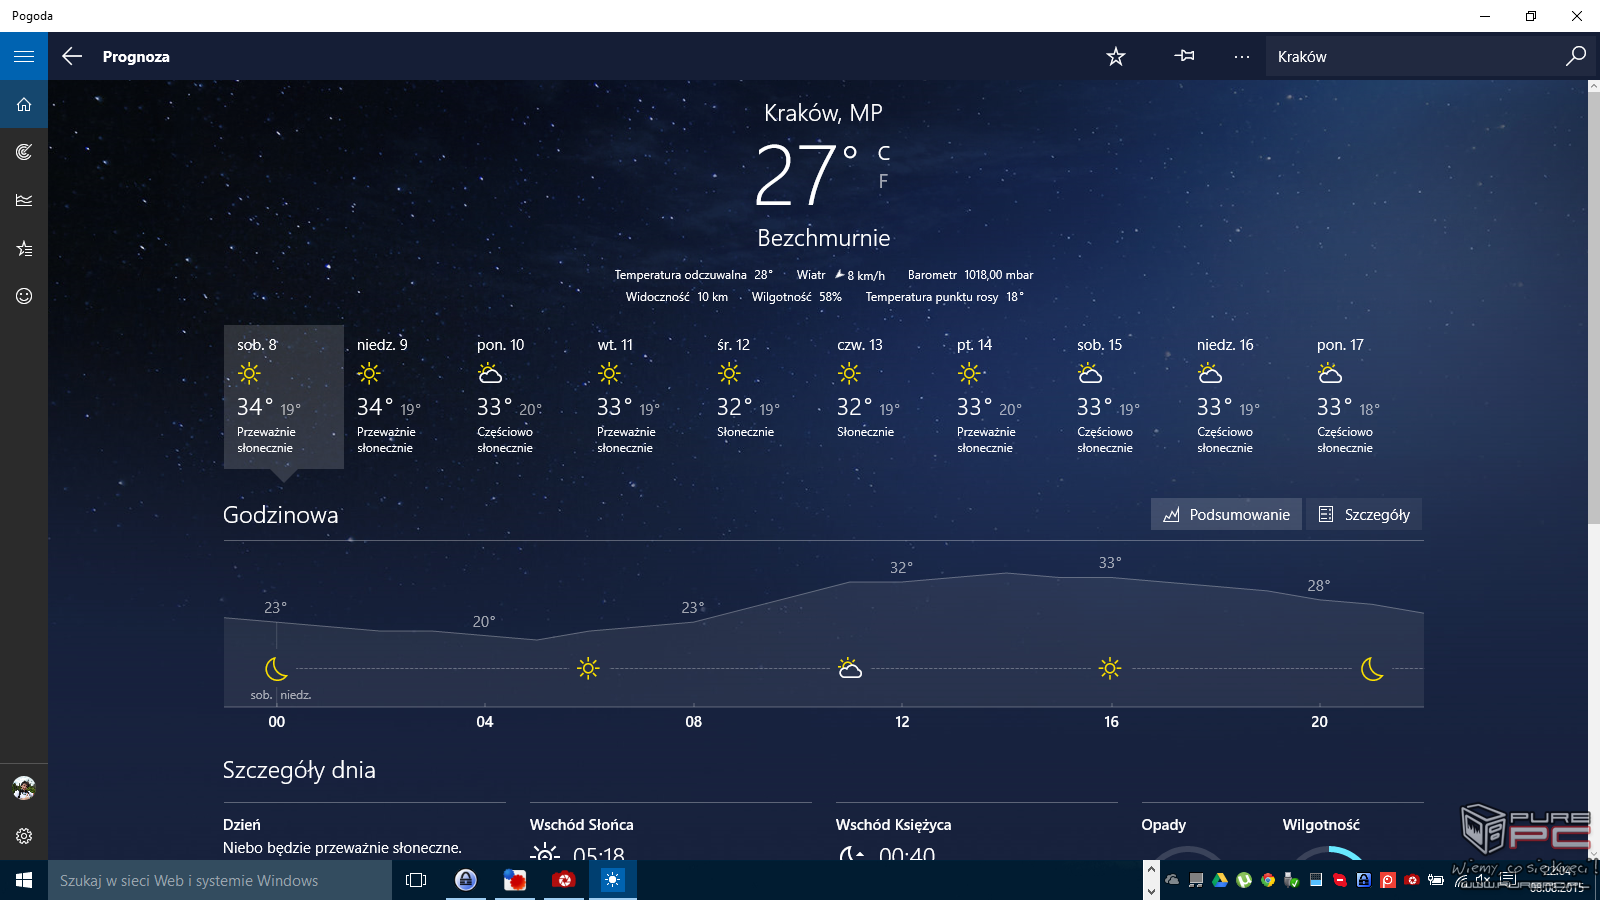Show the hourly Szczegóły view
This screenshot has height=900, width=1600.
click(x=1364, y=514)
